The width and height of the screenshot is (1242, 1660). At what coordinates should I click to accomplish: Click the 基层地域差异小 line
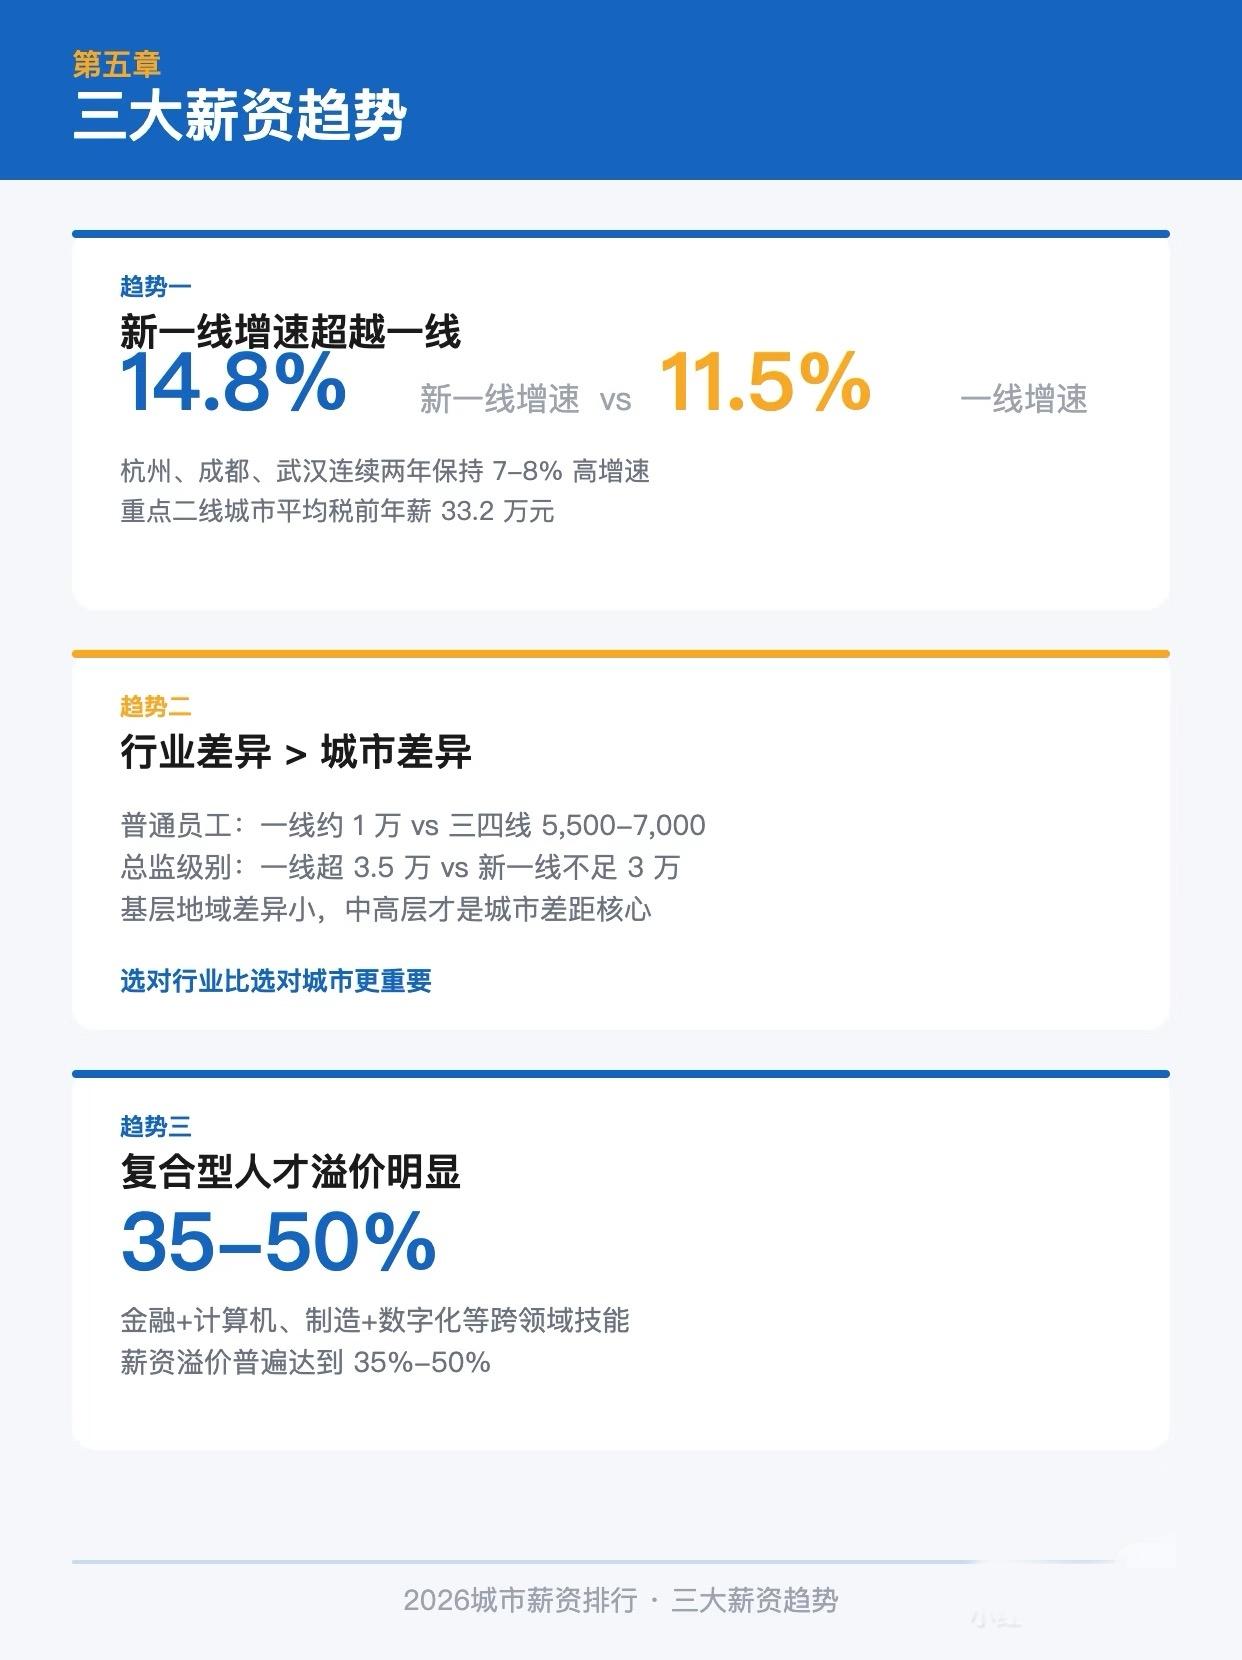click(x=385, y=909)
